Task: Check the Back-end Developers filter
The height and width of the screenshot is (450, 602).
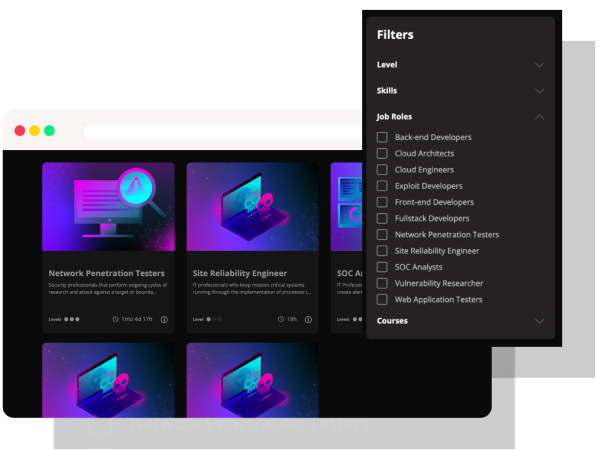Action: (382, 137)
